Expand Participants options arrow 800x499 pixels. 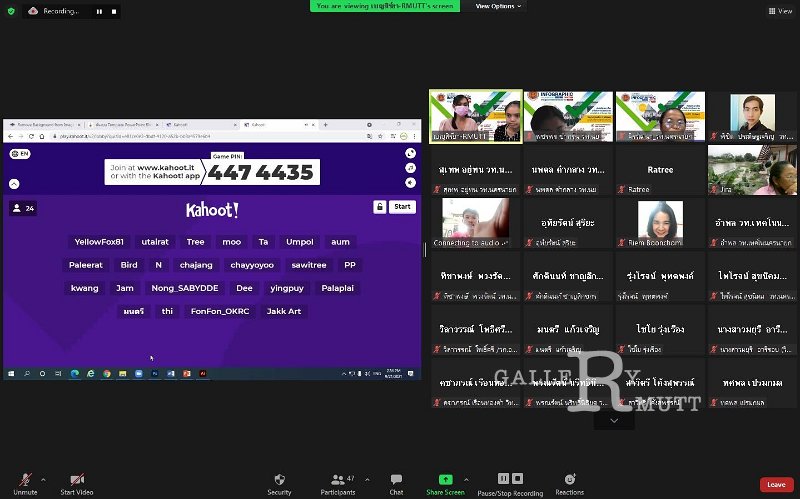coord(367,480)
